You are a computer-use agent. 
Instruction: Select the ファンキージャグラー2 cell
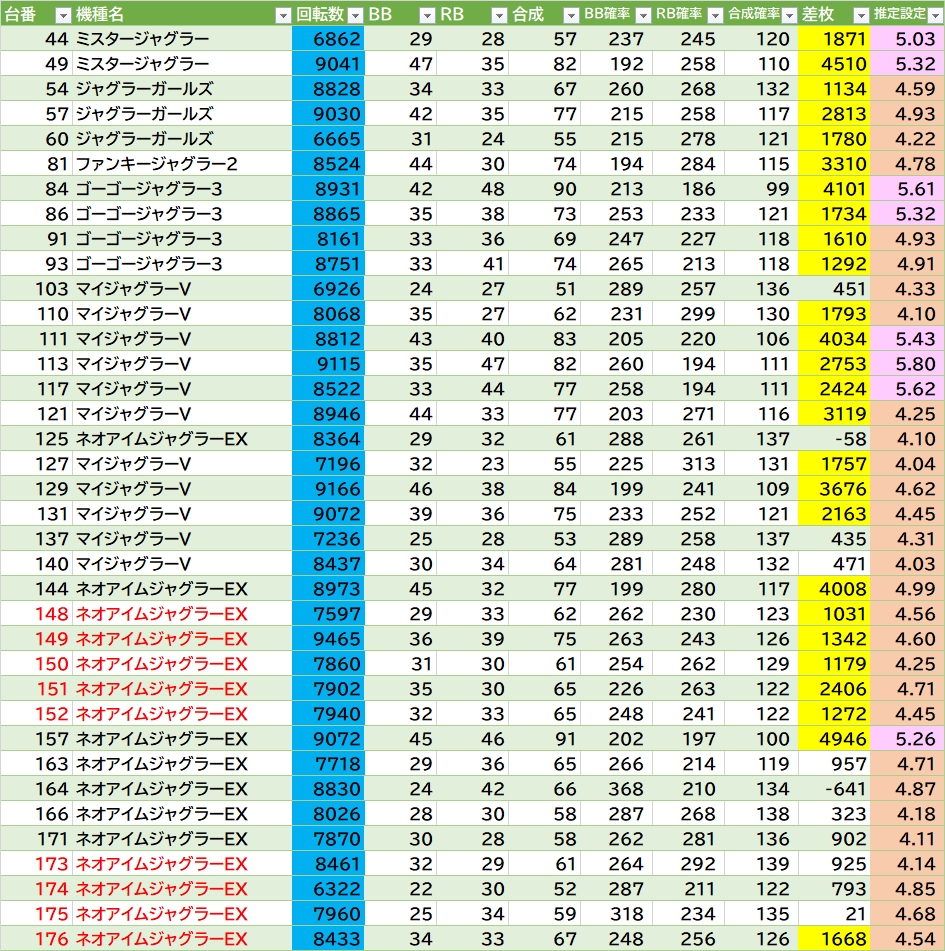(182, 164)
